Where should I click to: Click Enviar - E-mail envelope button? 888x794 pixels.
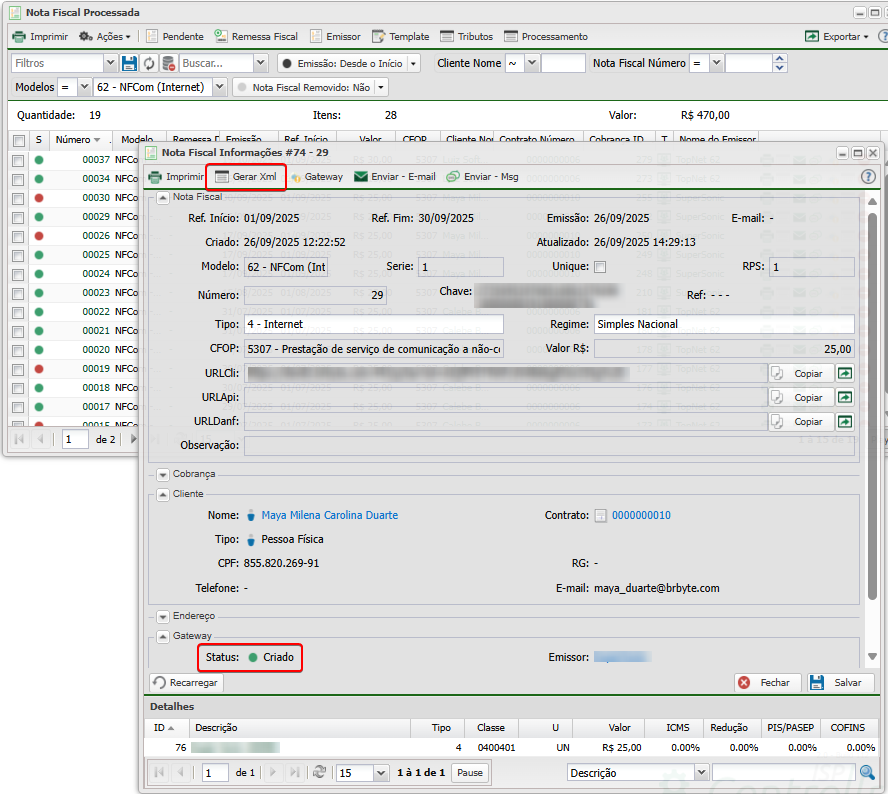click(395, 177)
